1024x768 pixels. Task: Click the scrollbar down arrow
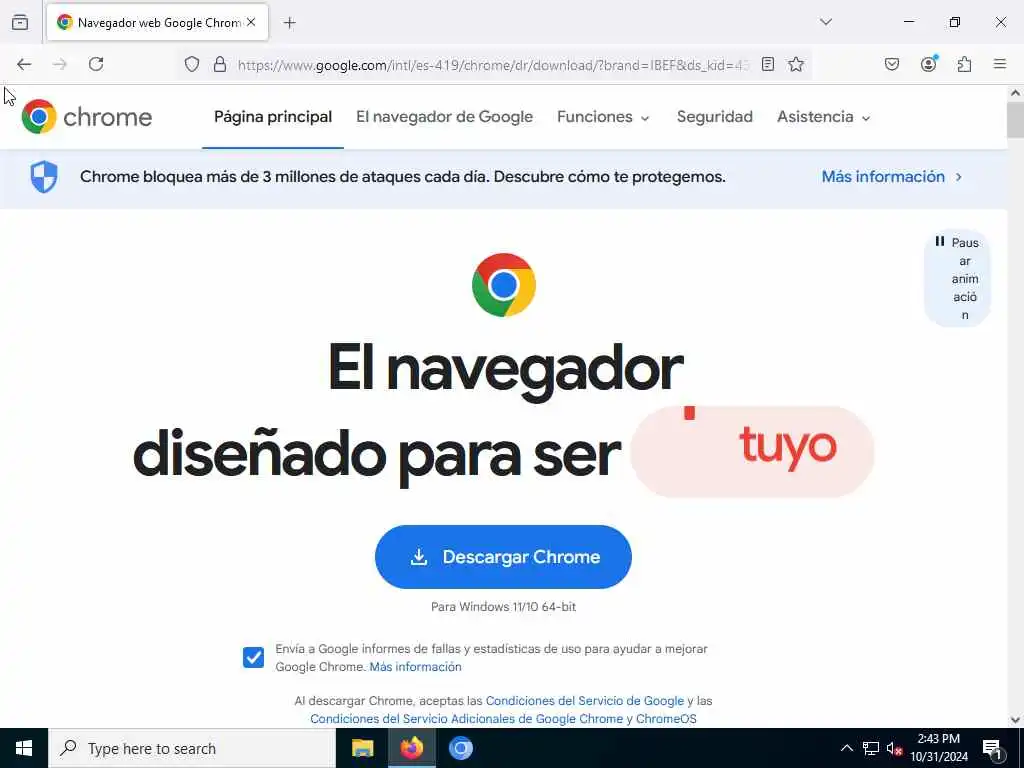[1016, 720]
